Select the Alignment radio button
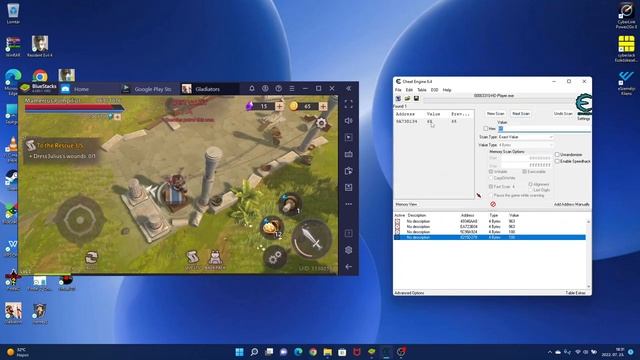Viewport: 640px width, 360px height. 531,184
